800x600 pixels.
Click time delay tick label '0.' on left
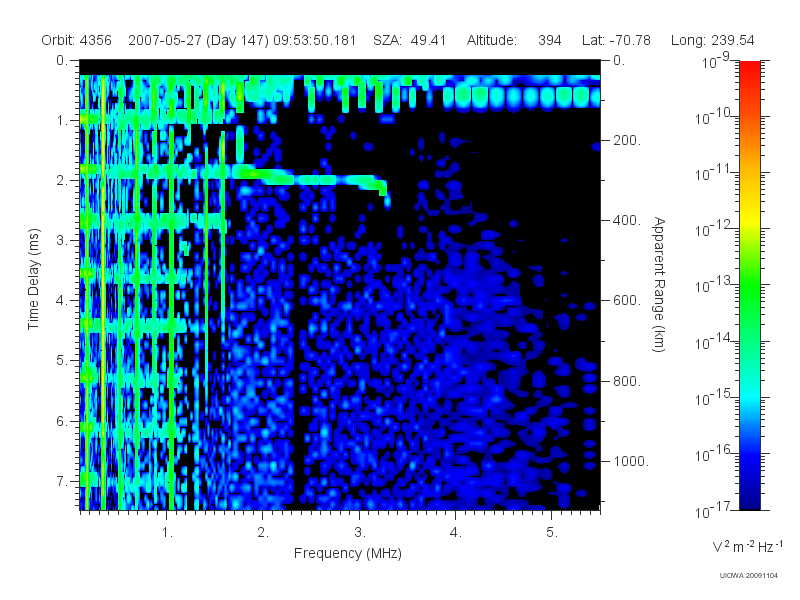[x=62, y=60]
